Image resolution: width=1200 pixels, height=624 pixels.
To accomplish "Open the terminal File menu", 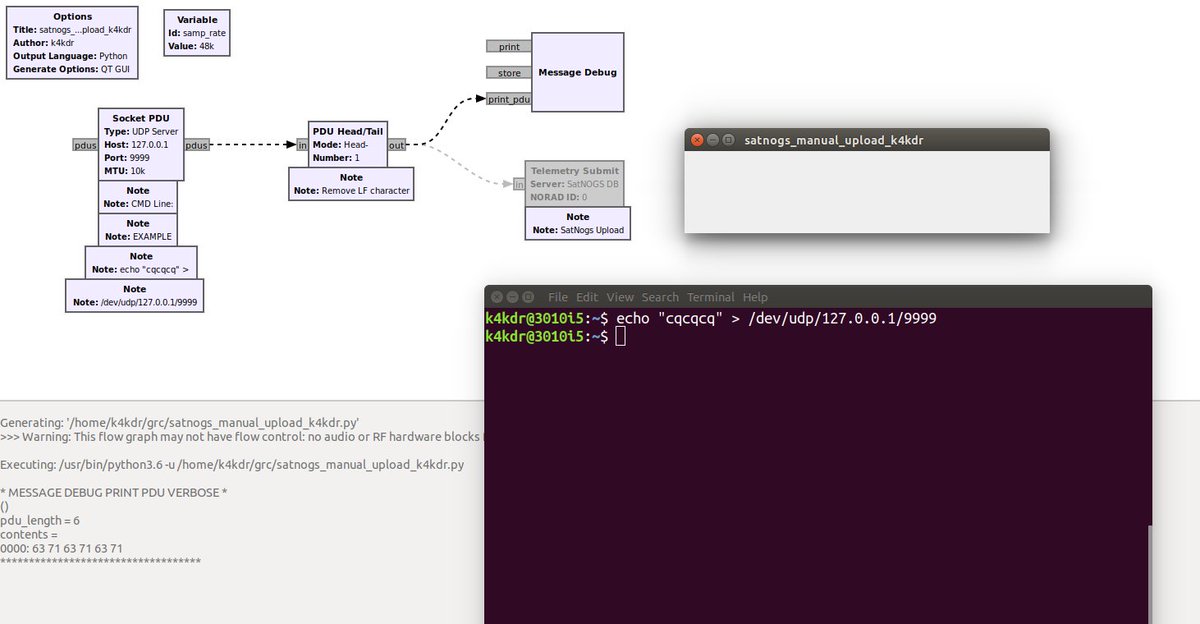I will point(558,297).
